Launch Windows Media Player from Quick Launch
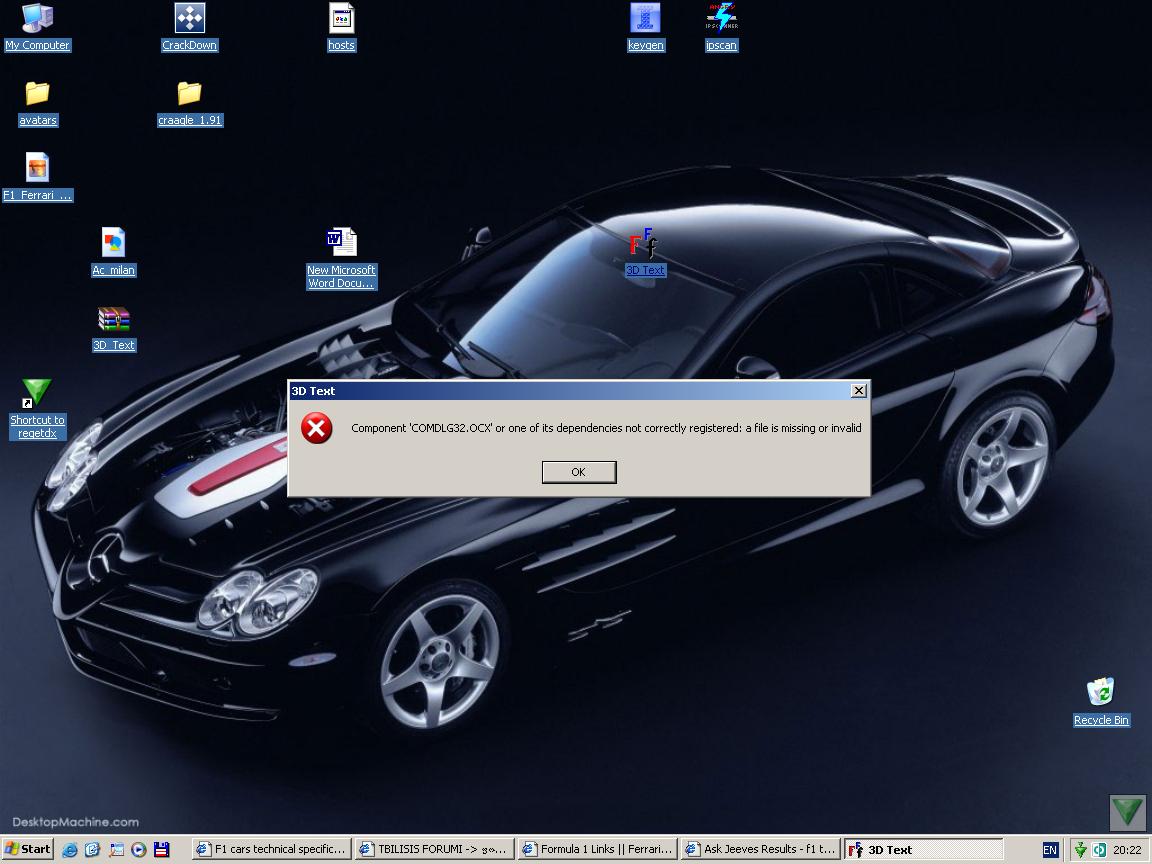The image size is (1152, 864). click(x=139, y=850)
